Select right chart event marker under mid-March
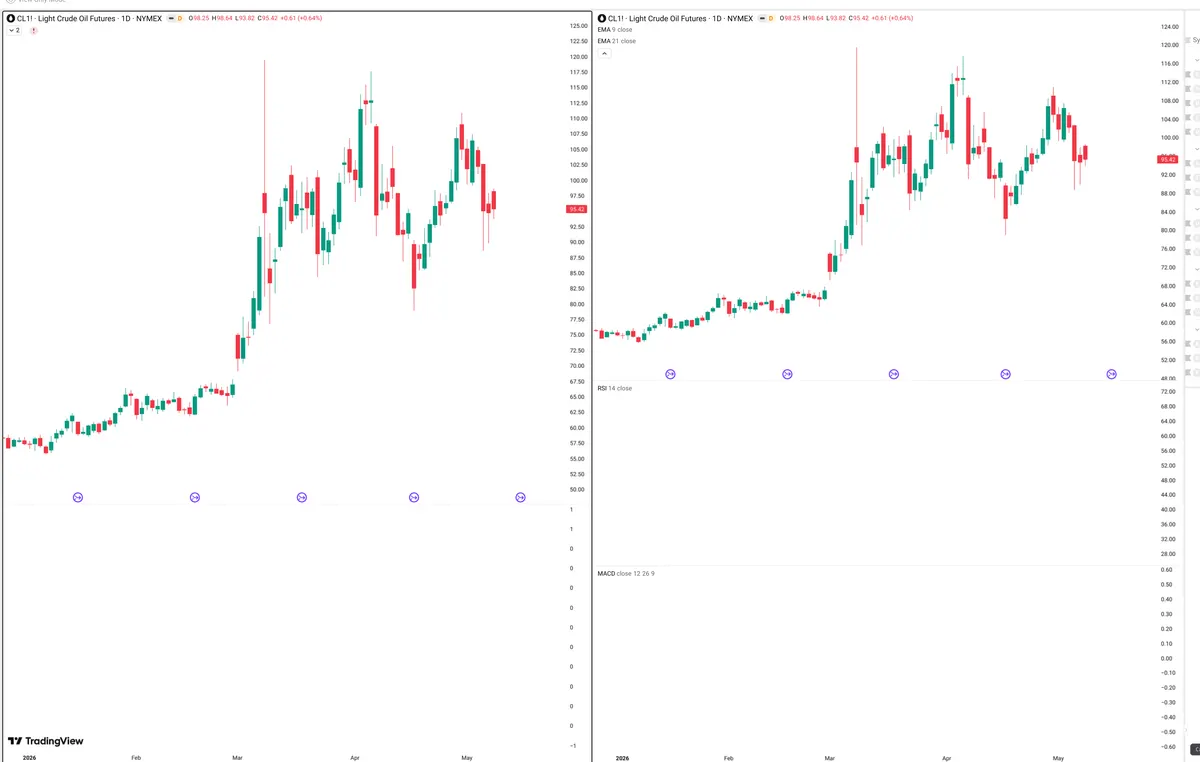This screenshot has height=762, width=1200. (893, 374)
